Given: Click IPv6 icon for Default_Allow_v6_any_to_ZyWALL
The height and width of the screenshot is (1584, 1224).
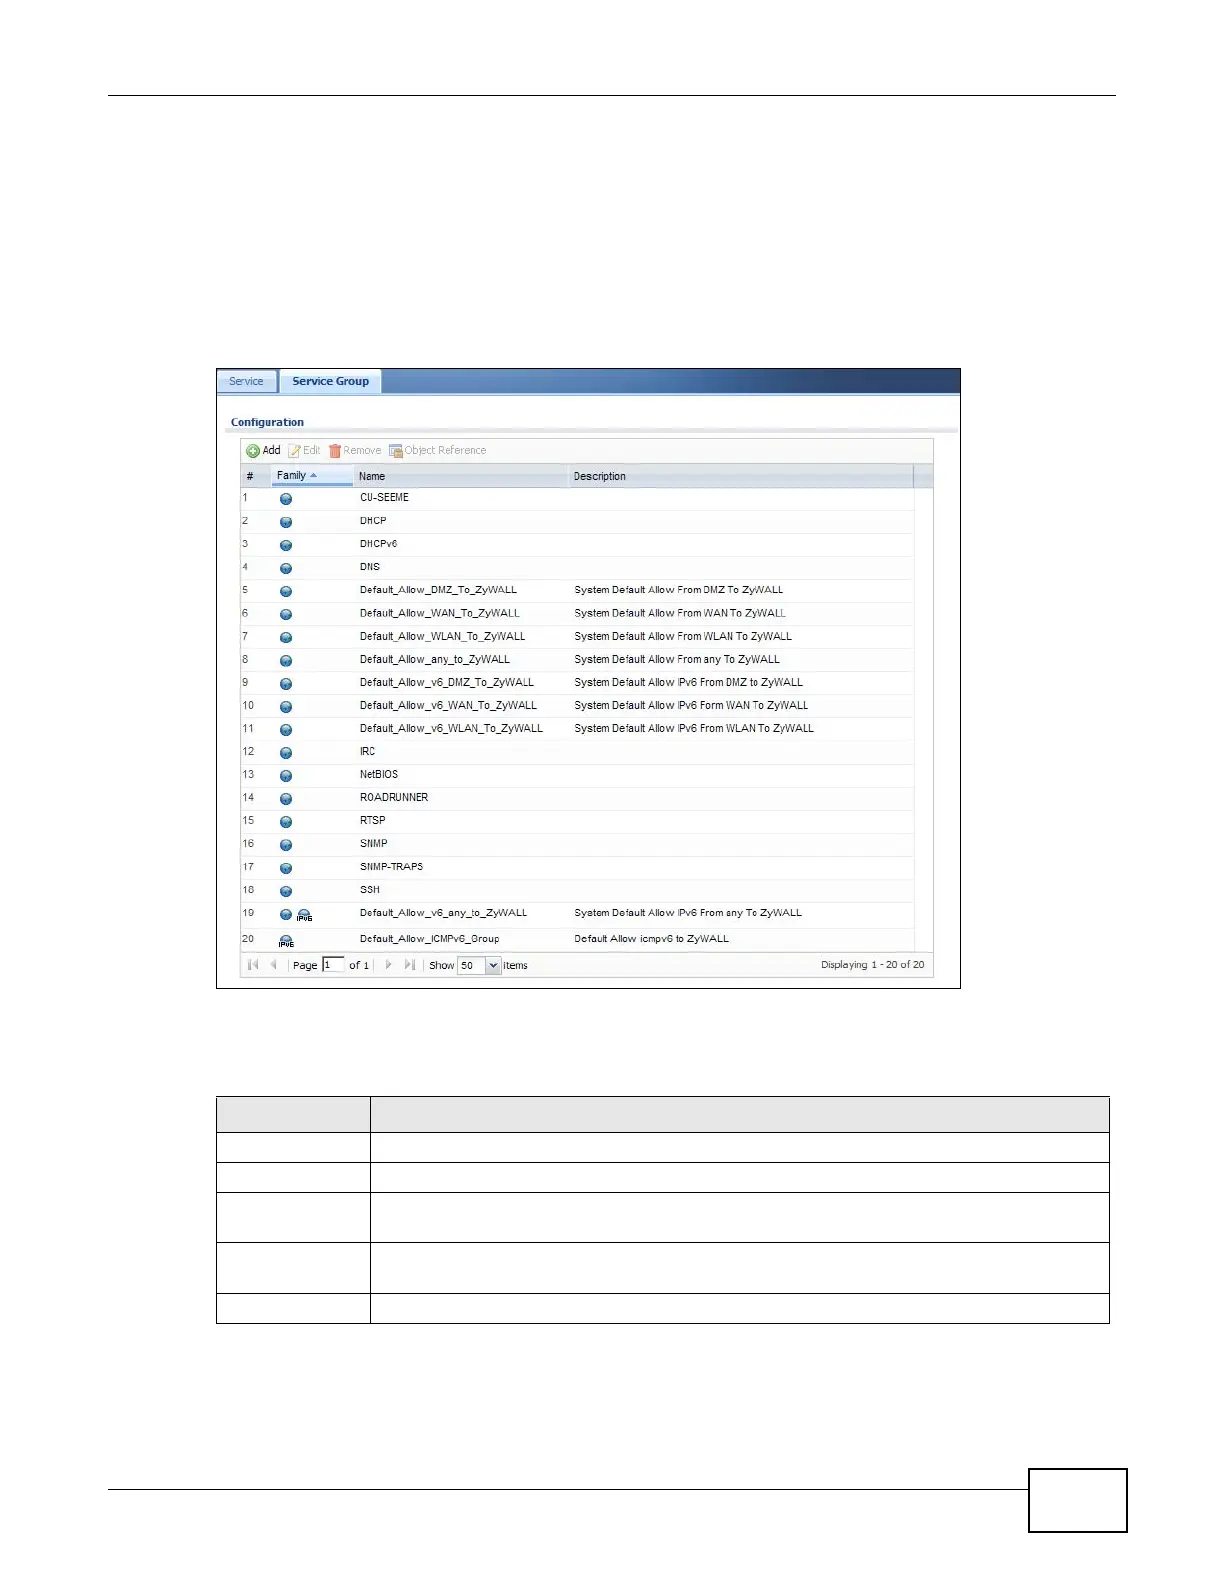Looking at the screenshot, I should pos(304,915).
